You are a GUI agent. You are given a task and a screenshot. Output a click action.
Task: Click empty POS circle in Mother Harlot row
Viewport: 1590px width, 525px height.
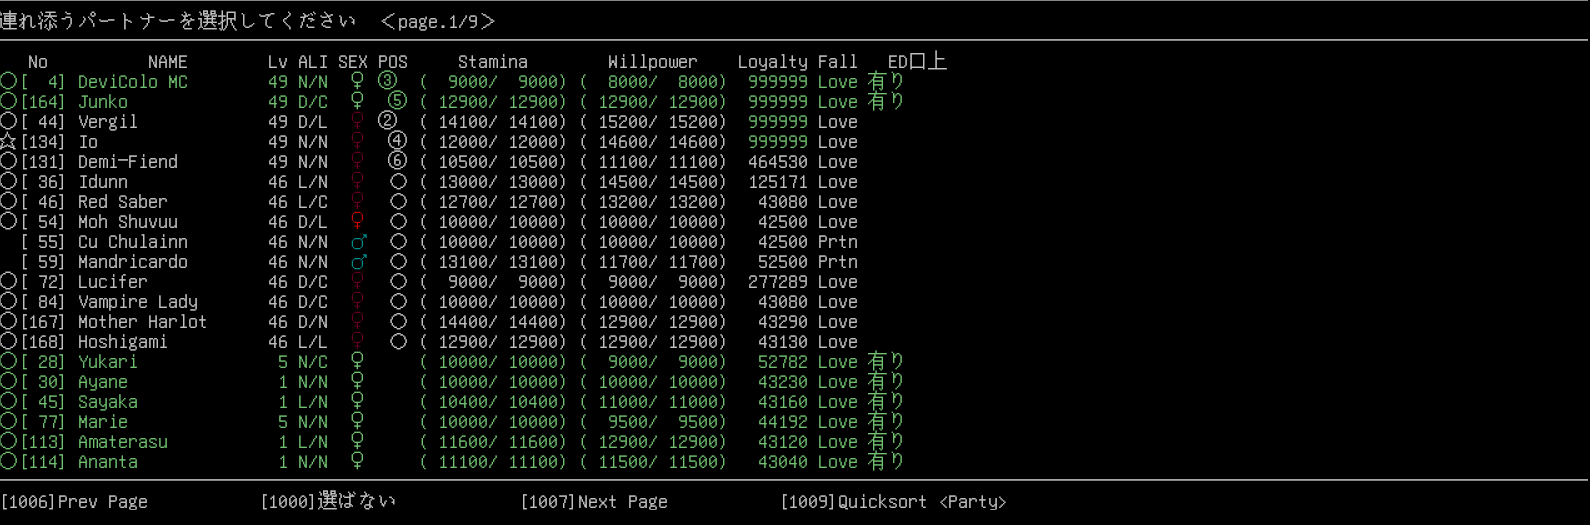tap(398, 322)
